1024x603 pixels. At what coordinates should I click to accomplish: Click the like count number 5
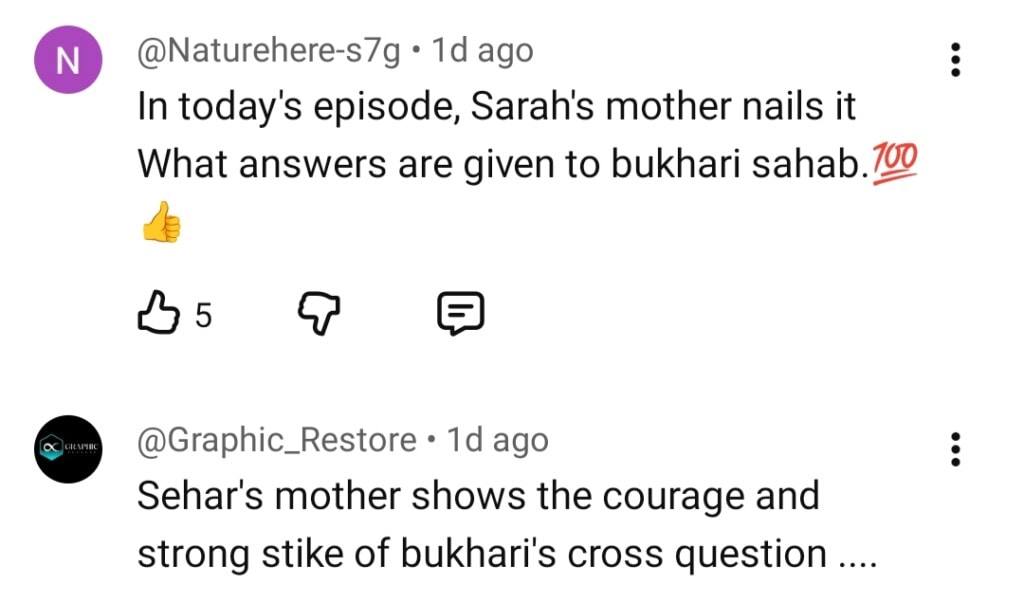[x=203, y=316]
